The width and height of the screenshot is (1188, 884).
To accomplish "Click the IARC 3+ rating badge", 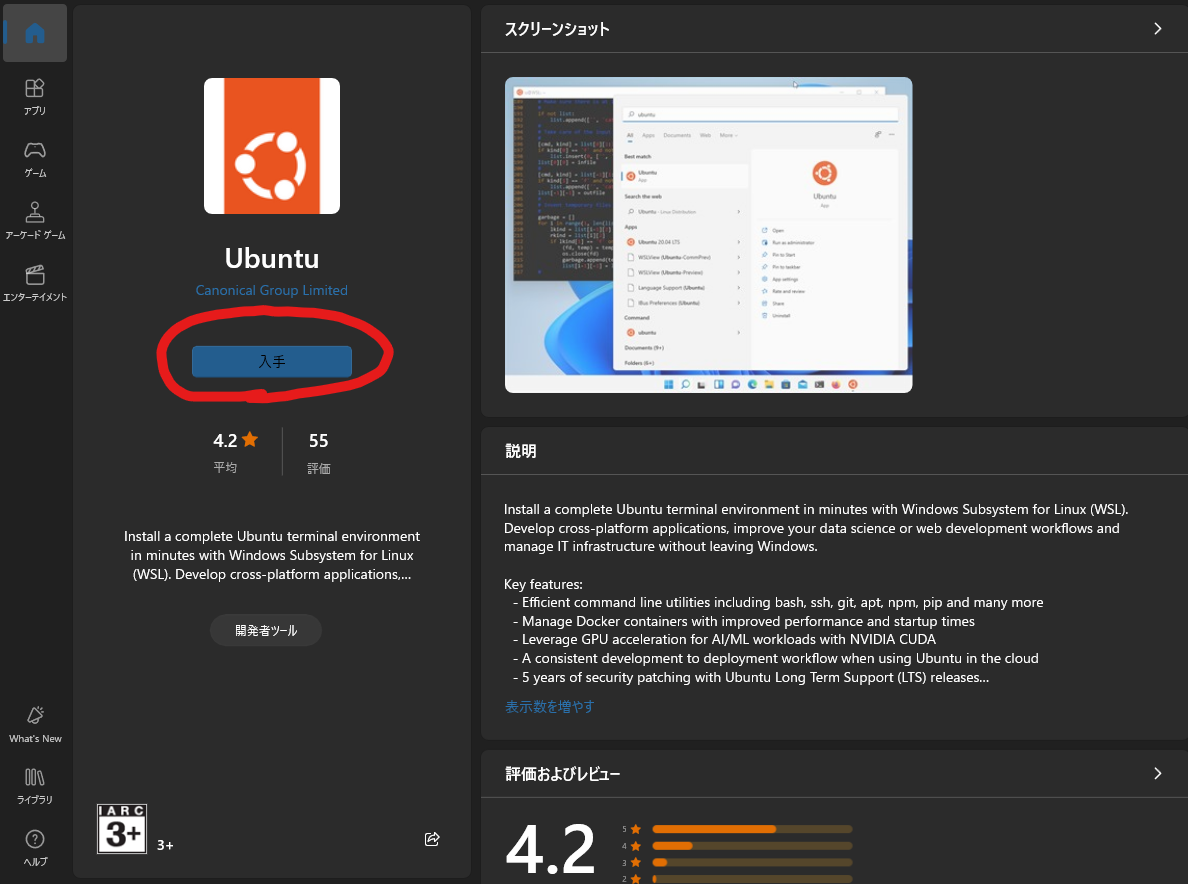I will 122,829.
